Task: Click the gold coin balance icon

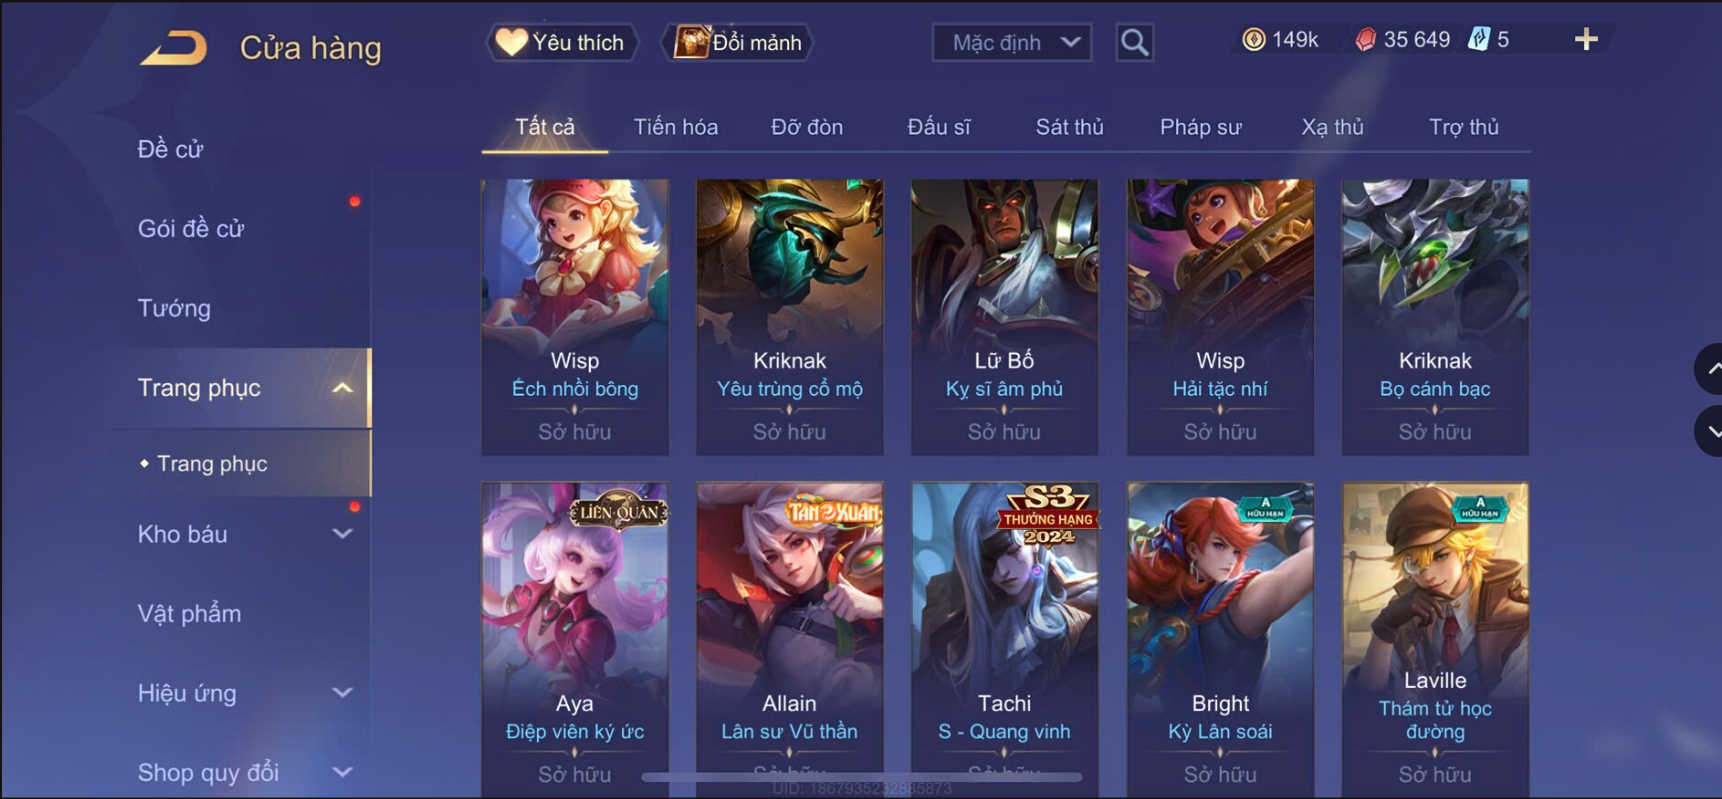Action: click(x=1253, y=40)
